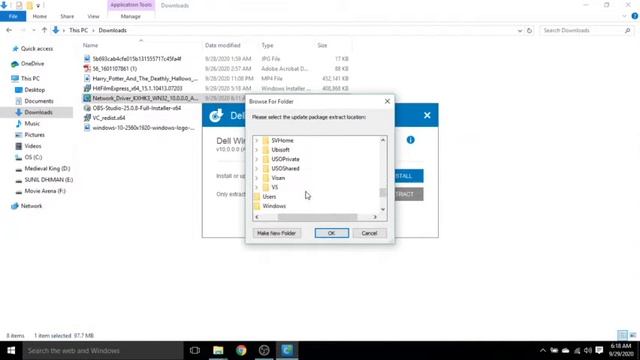The height and width of the screenshot is (360, 640).
Task: Click folder tree scroll down arrow
Action: 383,209
